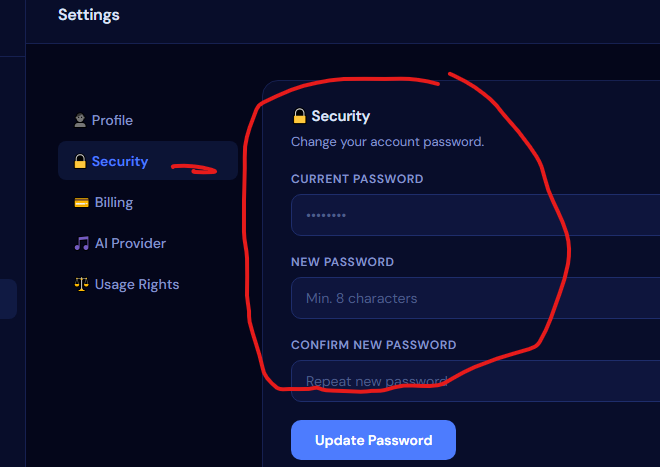Click the lock icon in Security sidebar item
This screenshot has height=467, width=660.
(x=80, y=161)
